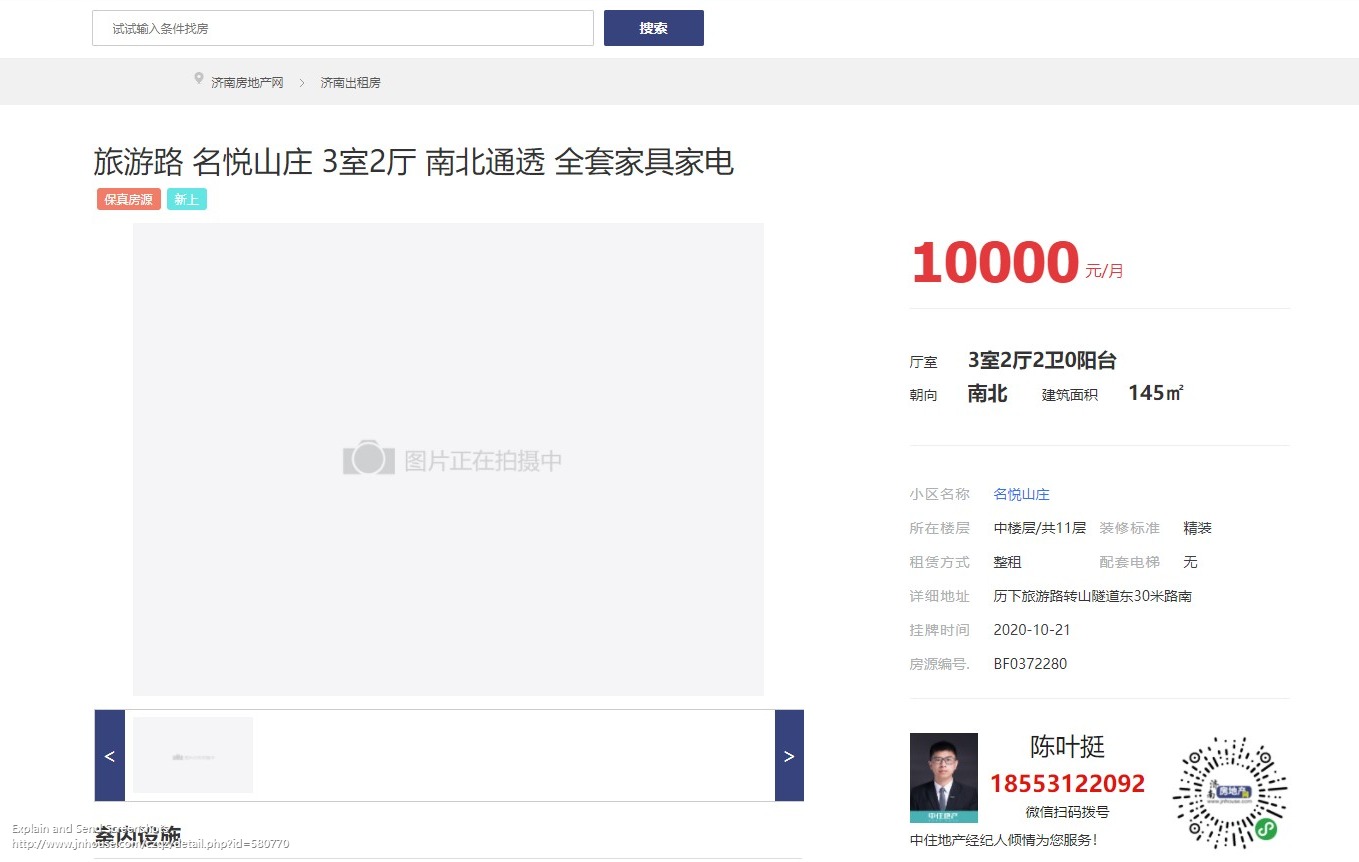Show previous photo with left arrow
The height and width of the screenshot is (862, 1359).
[x=109, y=756]
